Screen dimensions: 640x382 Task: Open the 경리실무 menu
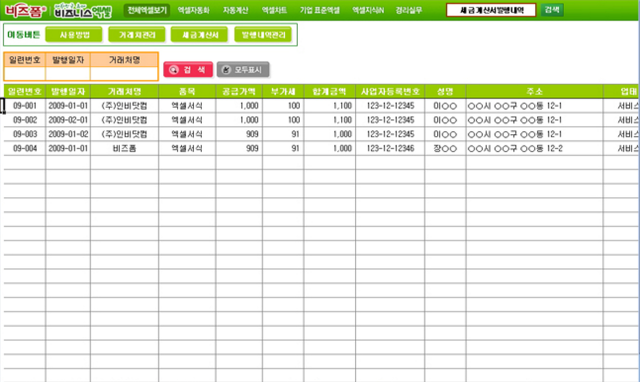coord(409,11)
